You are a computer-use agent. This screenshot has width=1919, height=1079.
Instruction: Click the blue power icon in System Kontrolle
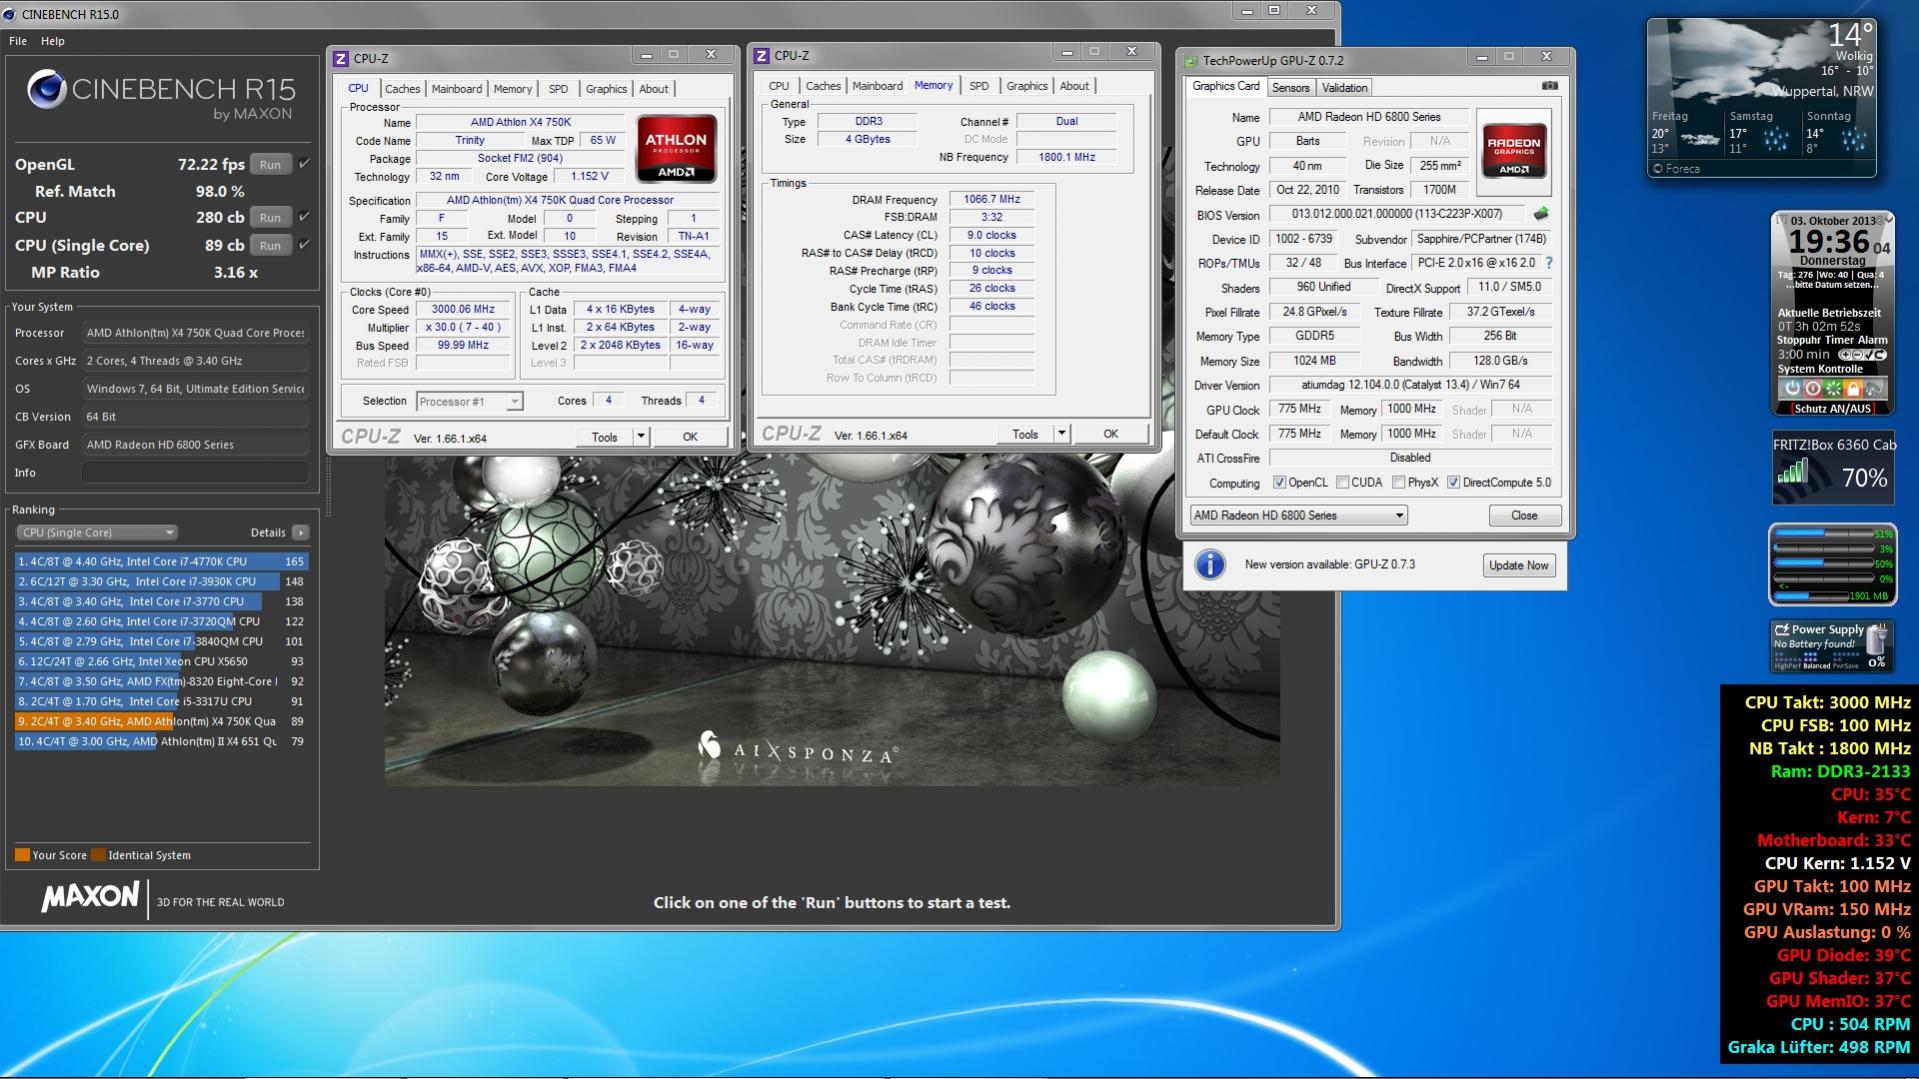coord(1791,388)
